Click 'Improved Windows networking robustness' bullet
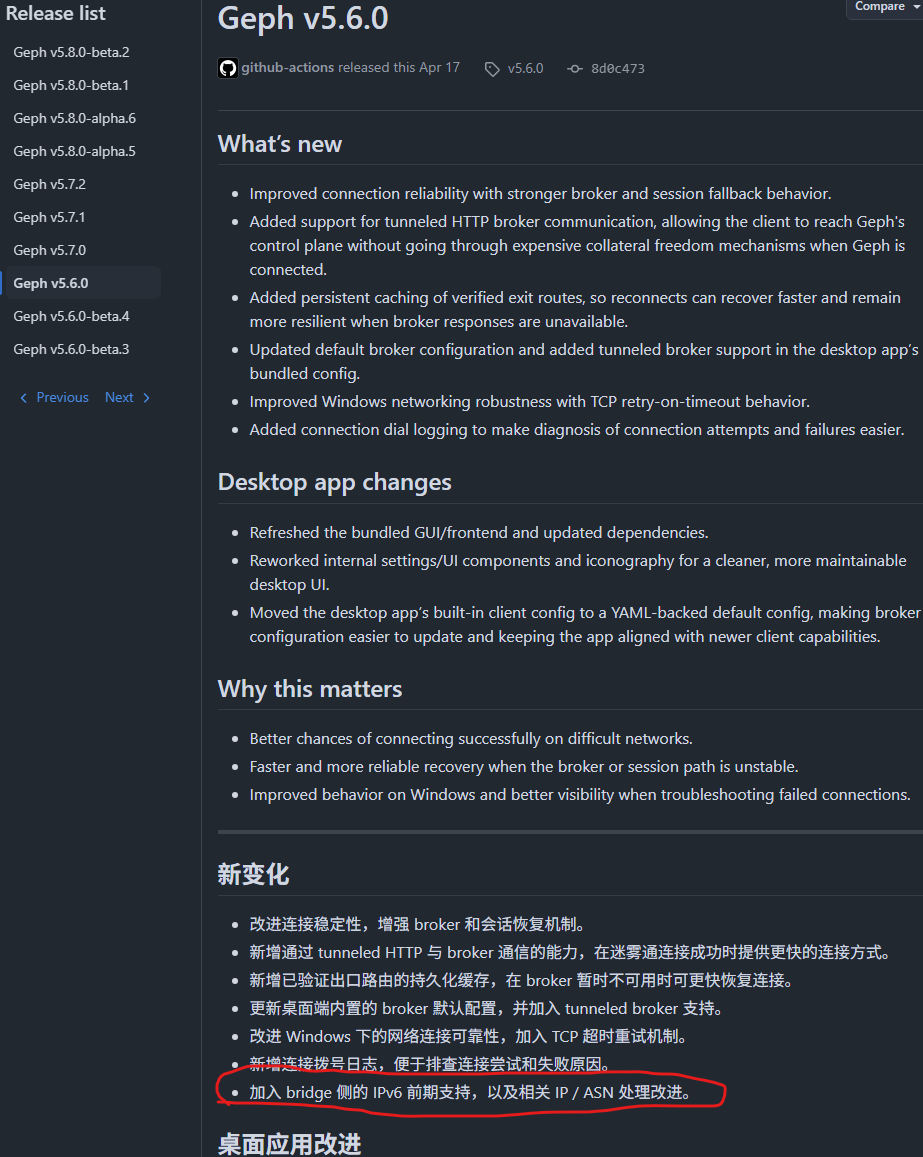 pyautogui.click(x=529, y=402)
